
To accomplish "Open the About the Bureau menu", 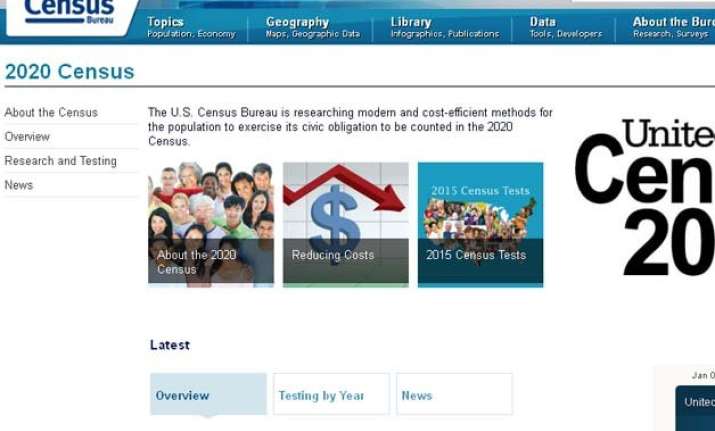I will pyautogui.click(x=674, y=27).
